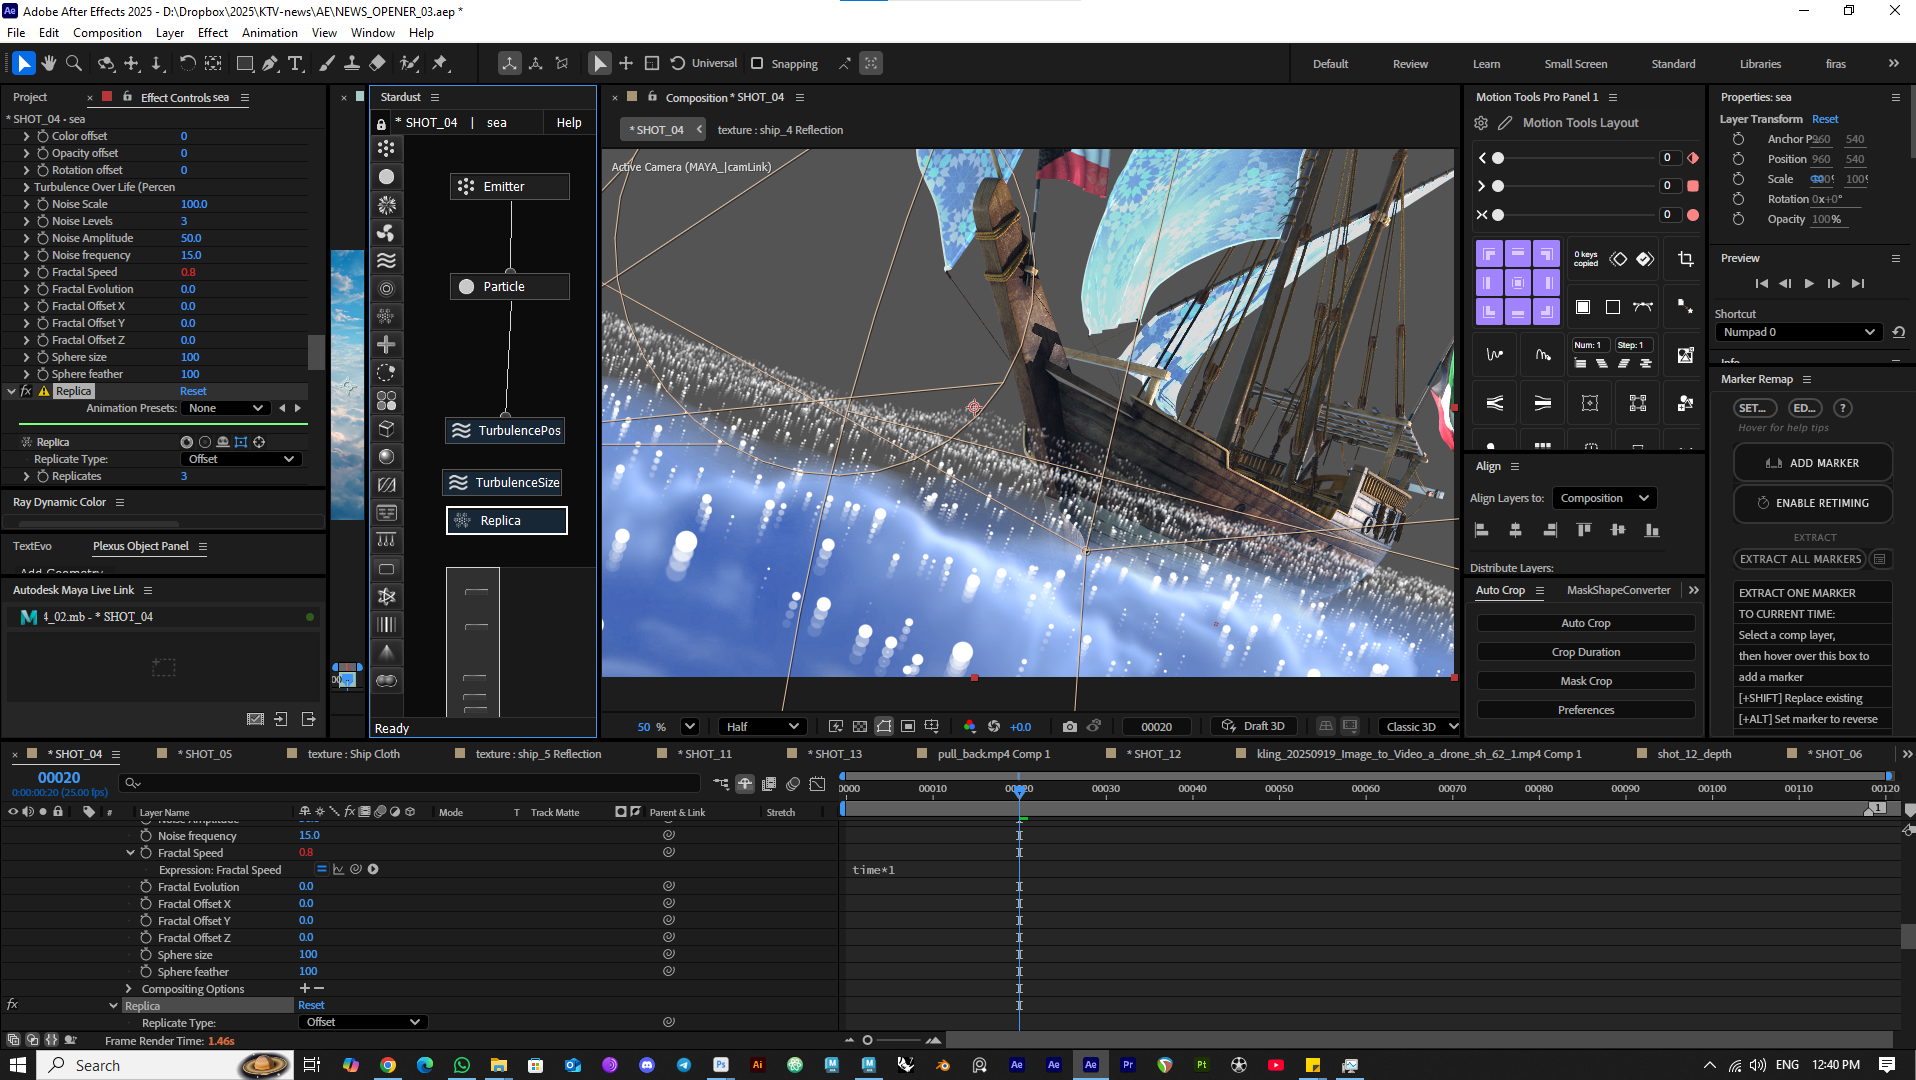Switch to SHOT_05 timeline tab
The width and height of the screenshot is (1916, 1080).
tap(204, 754)
